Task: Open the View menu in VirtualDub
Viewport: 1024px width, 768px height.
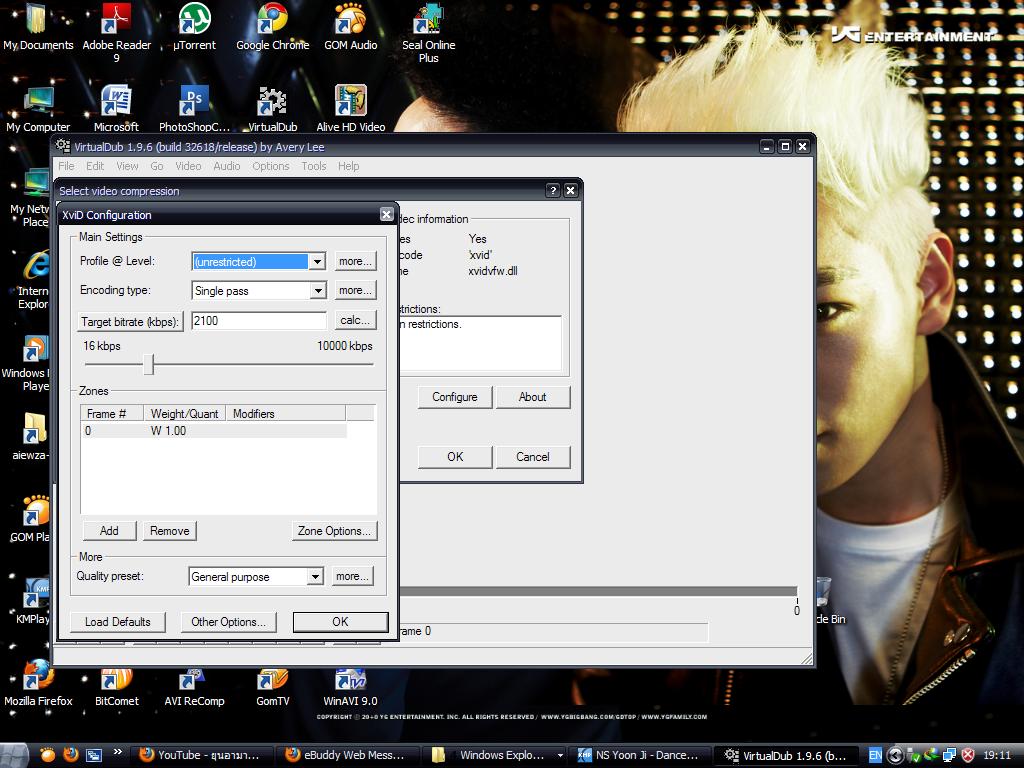Action: 127,166
